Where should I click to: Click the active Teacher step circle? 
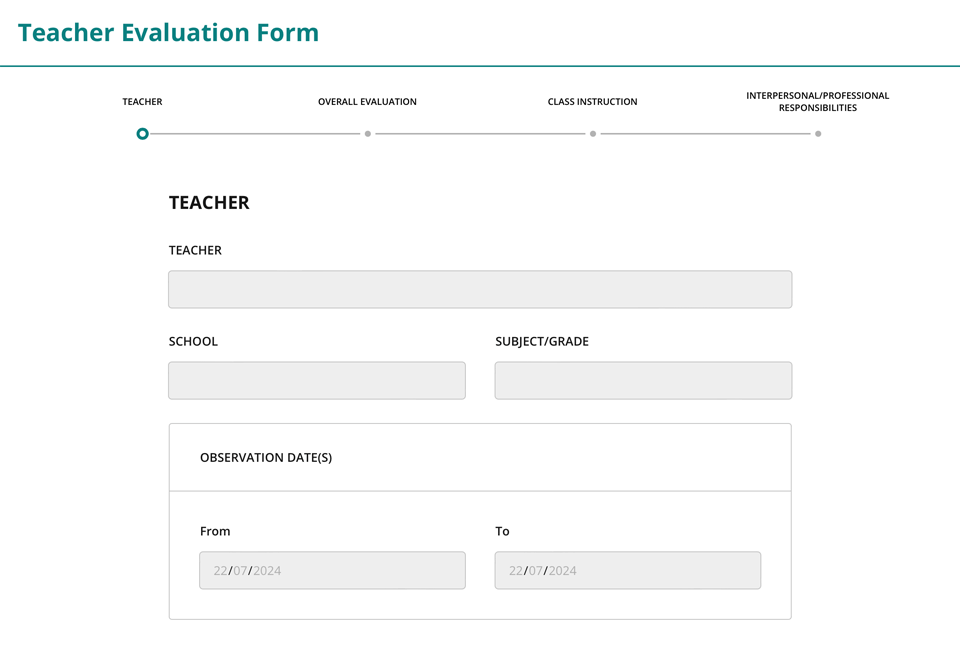point(143,134)
